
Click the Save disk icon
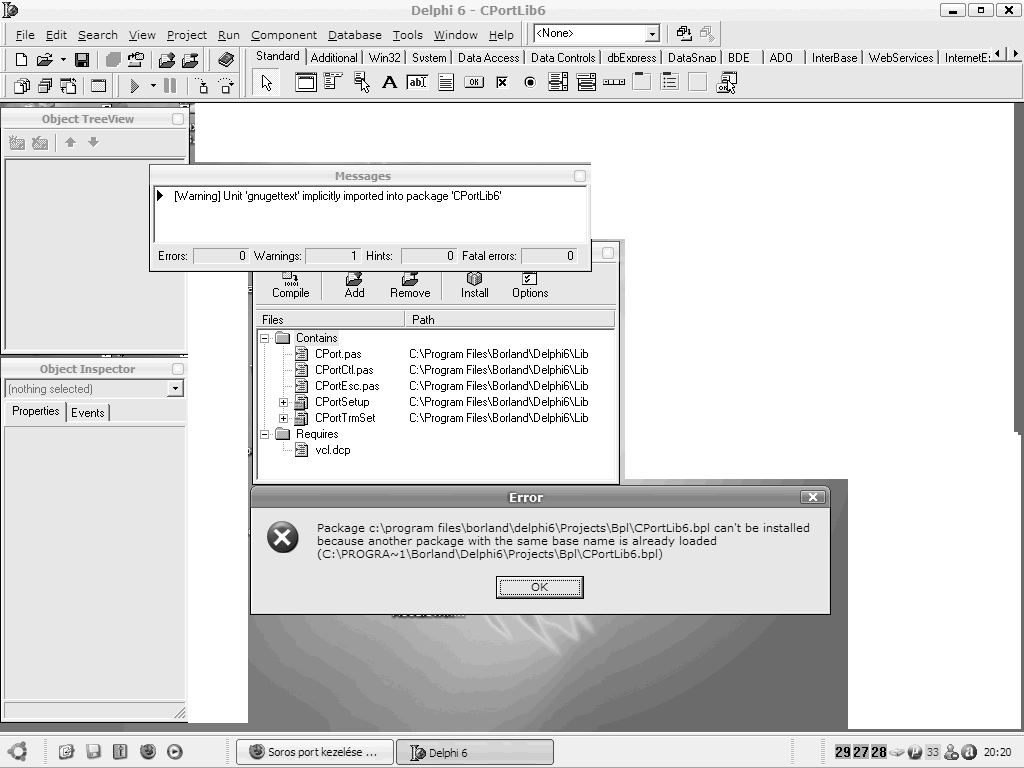(82, 60)
